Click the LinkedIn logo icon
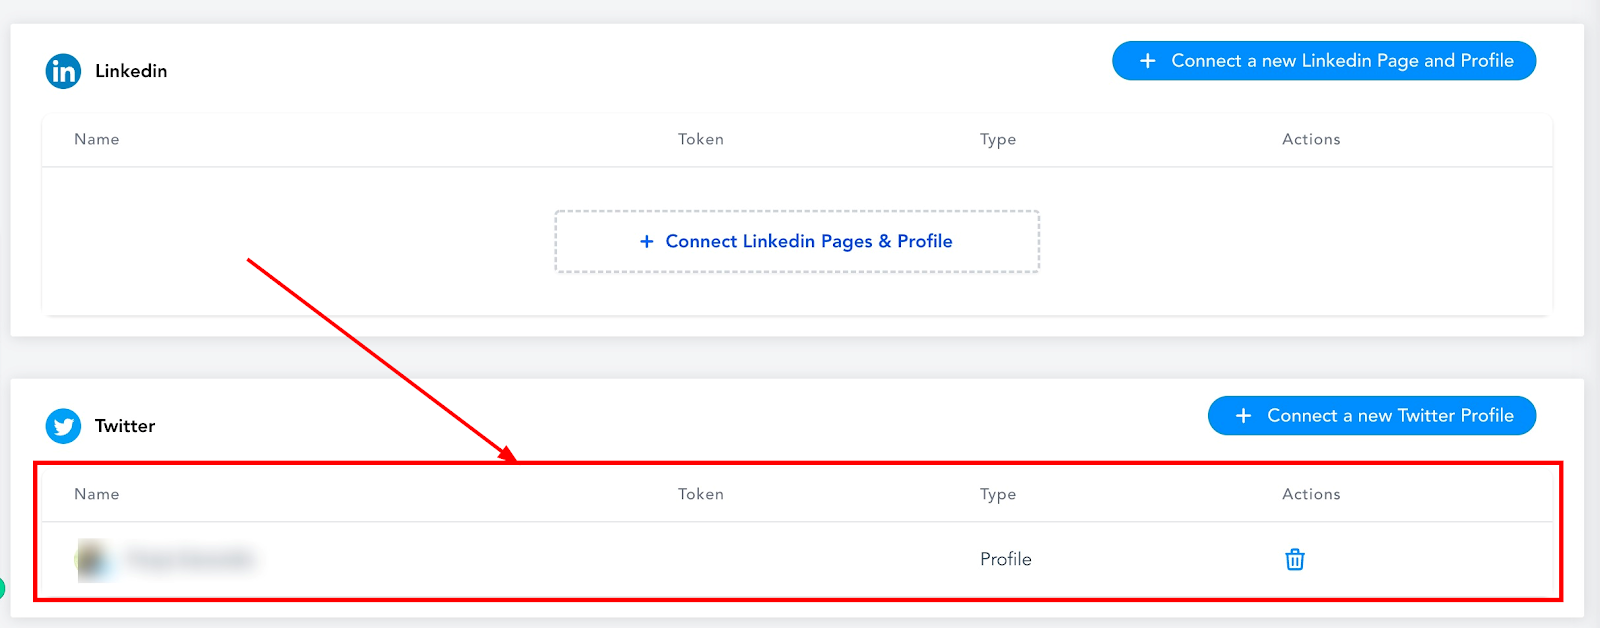1600x628 pixels. (x=63, y=71)
